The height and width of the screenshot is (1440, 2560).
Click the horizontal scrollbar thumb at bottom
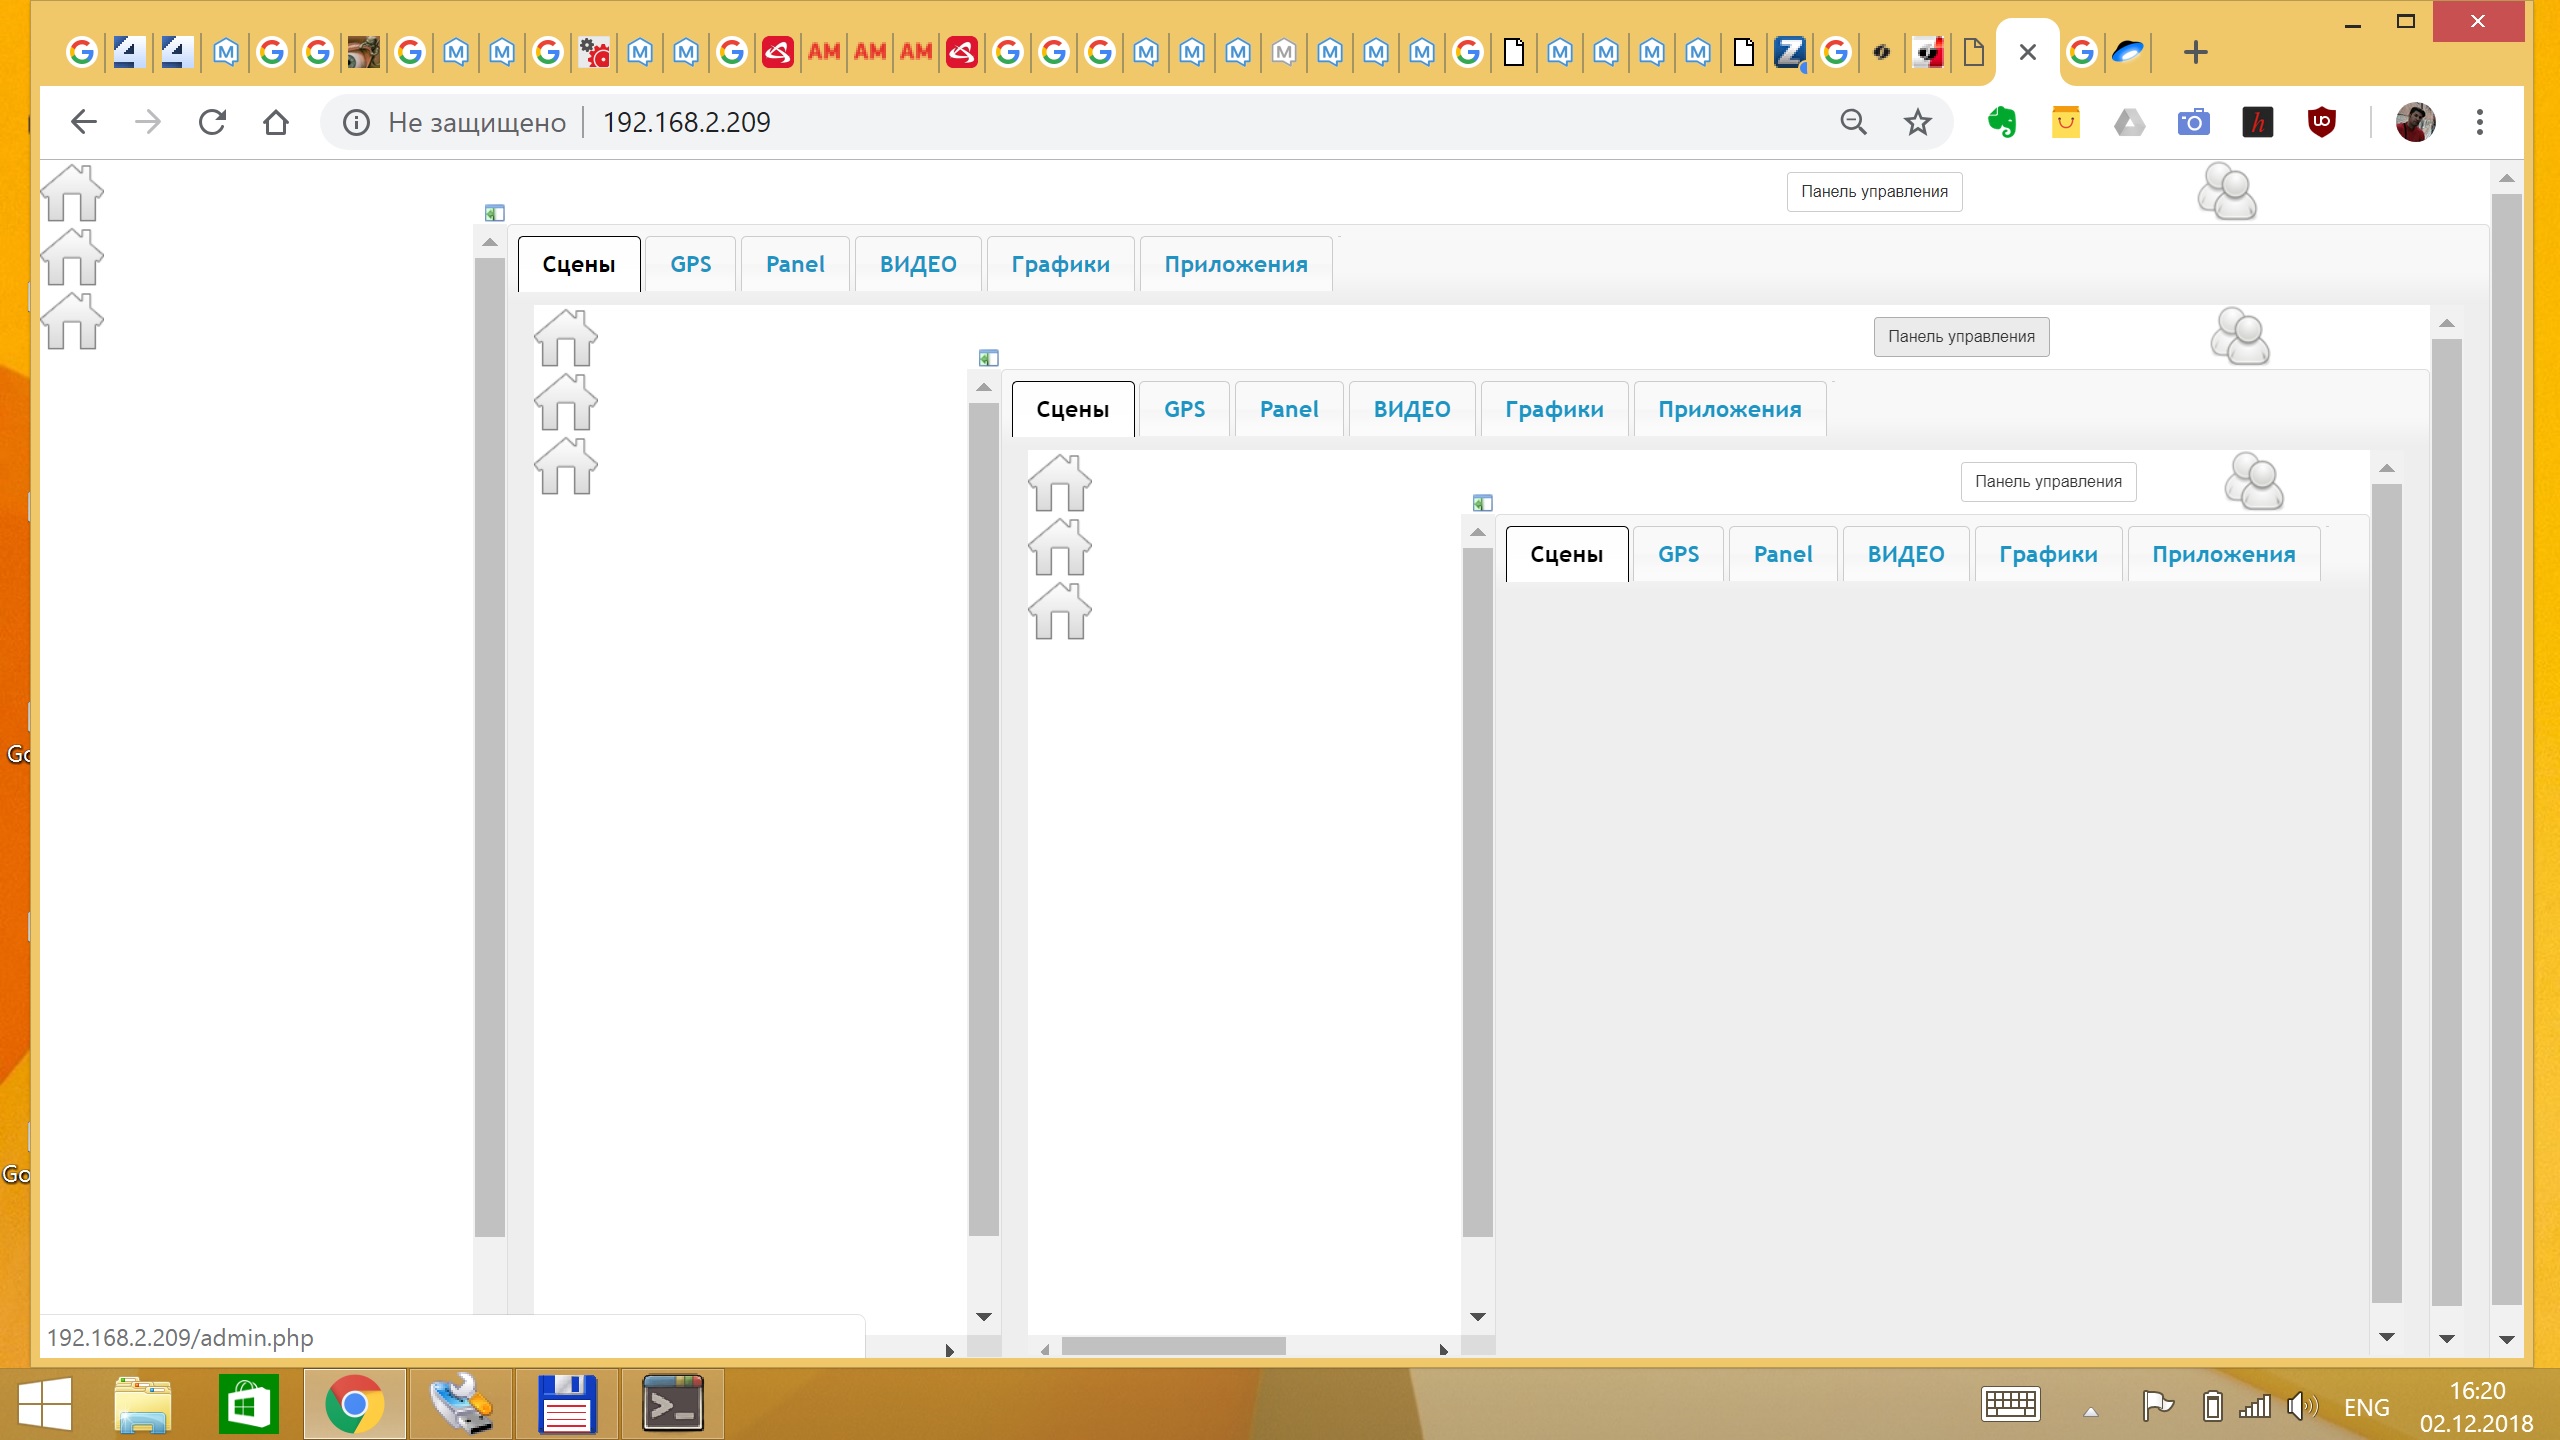coord(1172,1347)
